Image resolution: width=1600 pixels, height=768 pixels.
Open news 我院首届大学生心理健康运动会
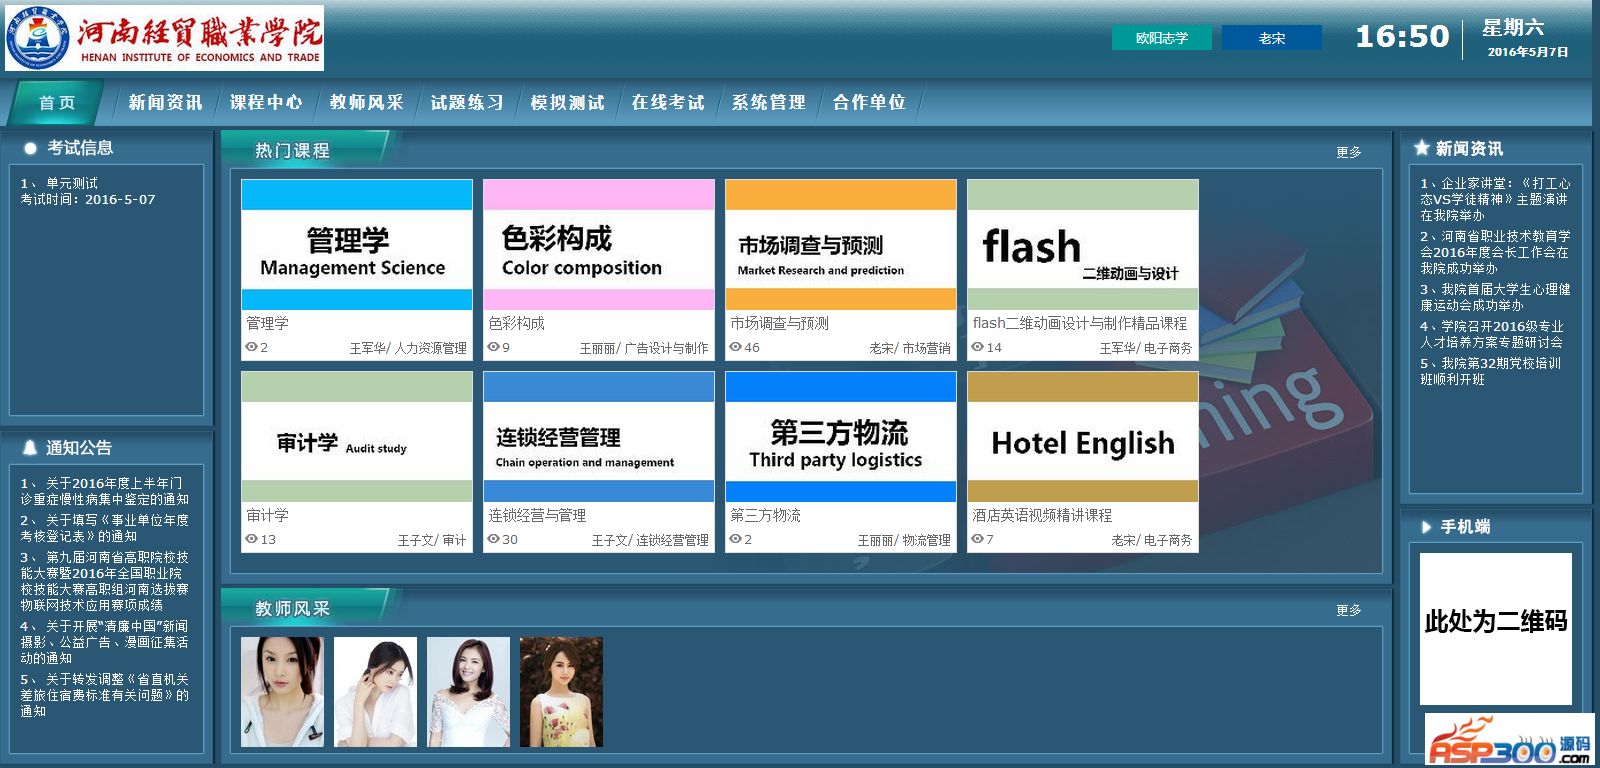click(x=1496, y=297)
